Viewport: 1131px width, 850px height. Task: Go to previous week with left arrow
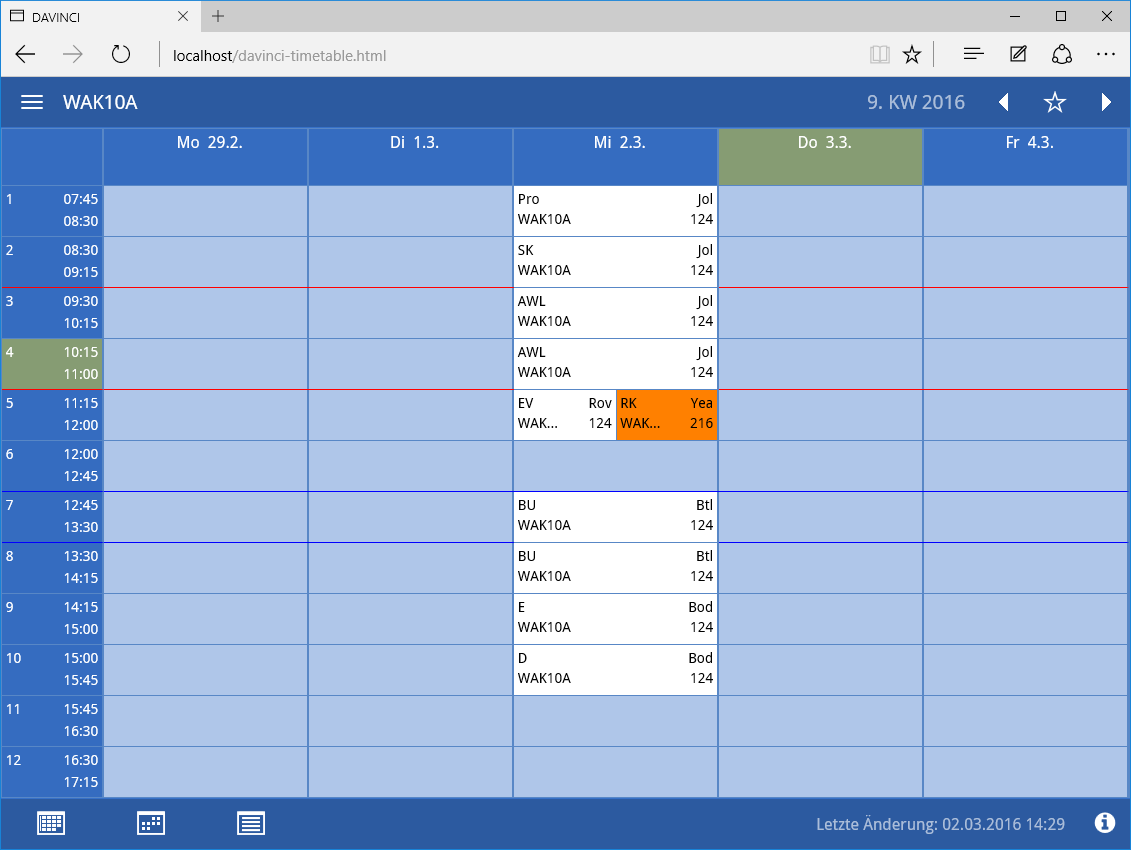point(1004,102)
